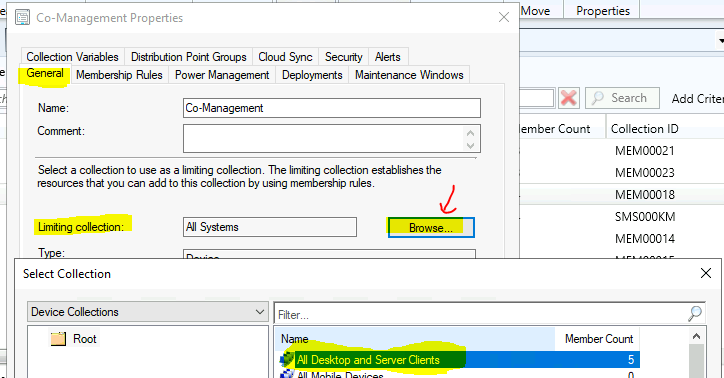Click the Comment box up arrow
Image resolution: width=724 pixels, height=378 pixels.
coord(471,133)
